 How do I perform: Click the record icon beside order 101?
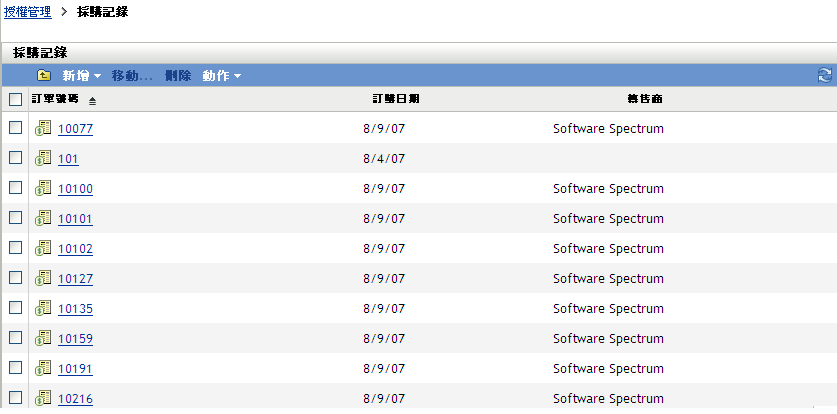tap(43, 158)
